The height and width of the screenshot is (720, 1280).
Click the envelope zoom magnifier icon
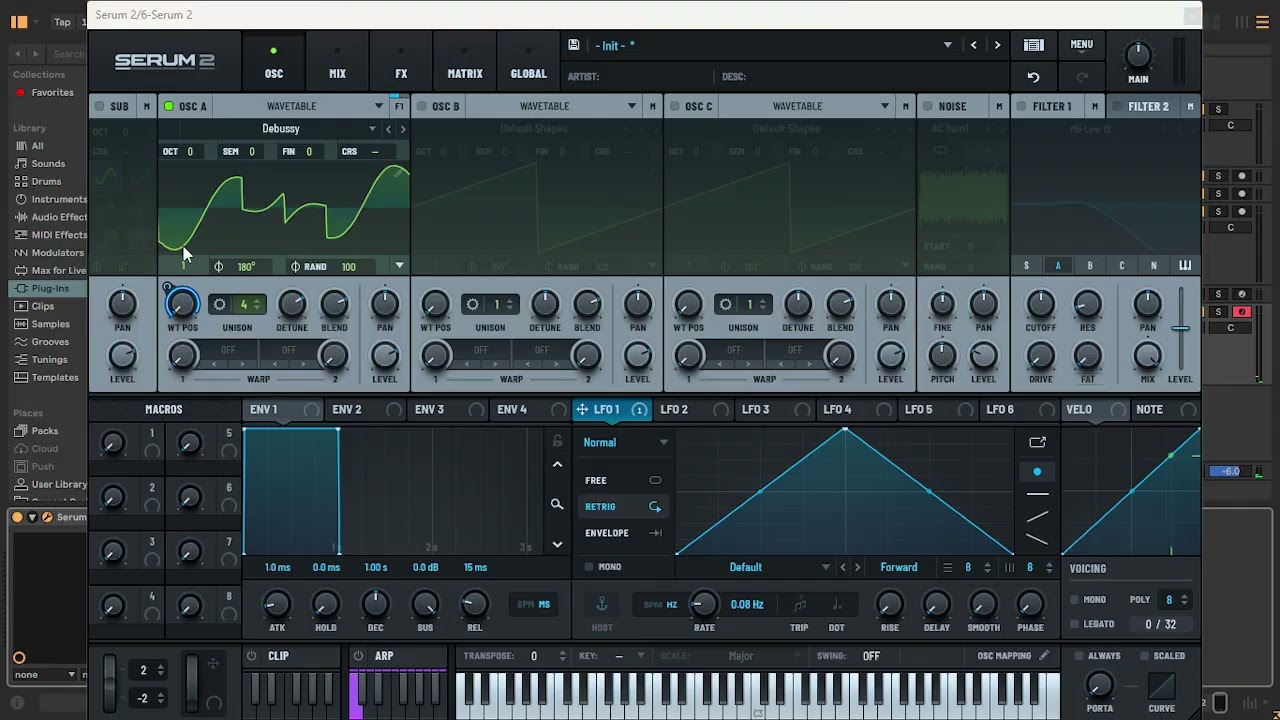[557, 505]
